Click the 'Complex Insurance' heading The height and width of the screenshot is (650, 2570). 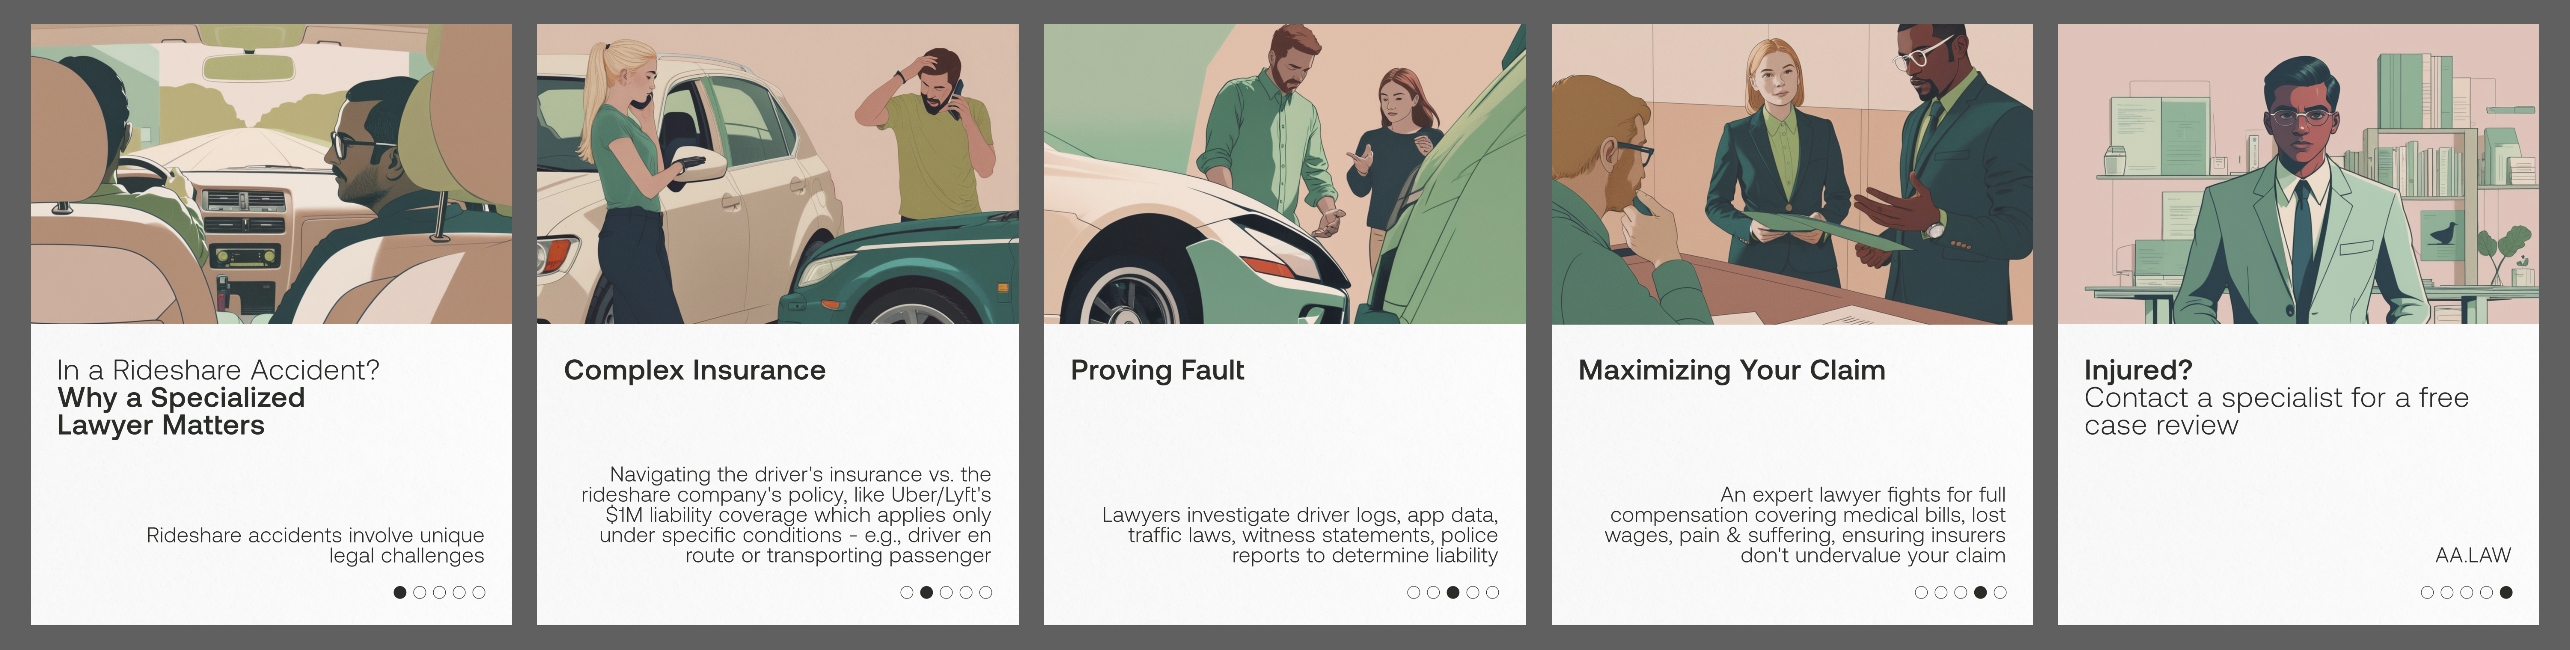point(695,370)
